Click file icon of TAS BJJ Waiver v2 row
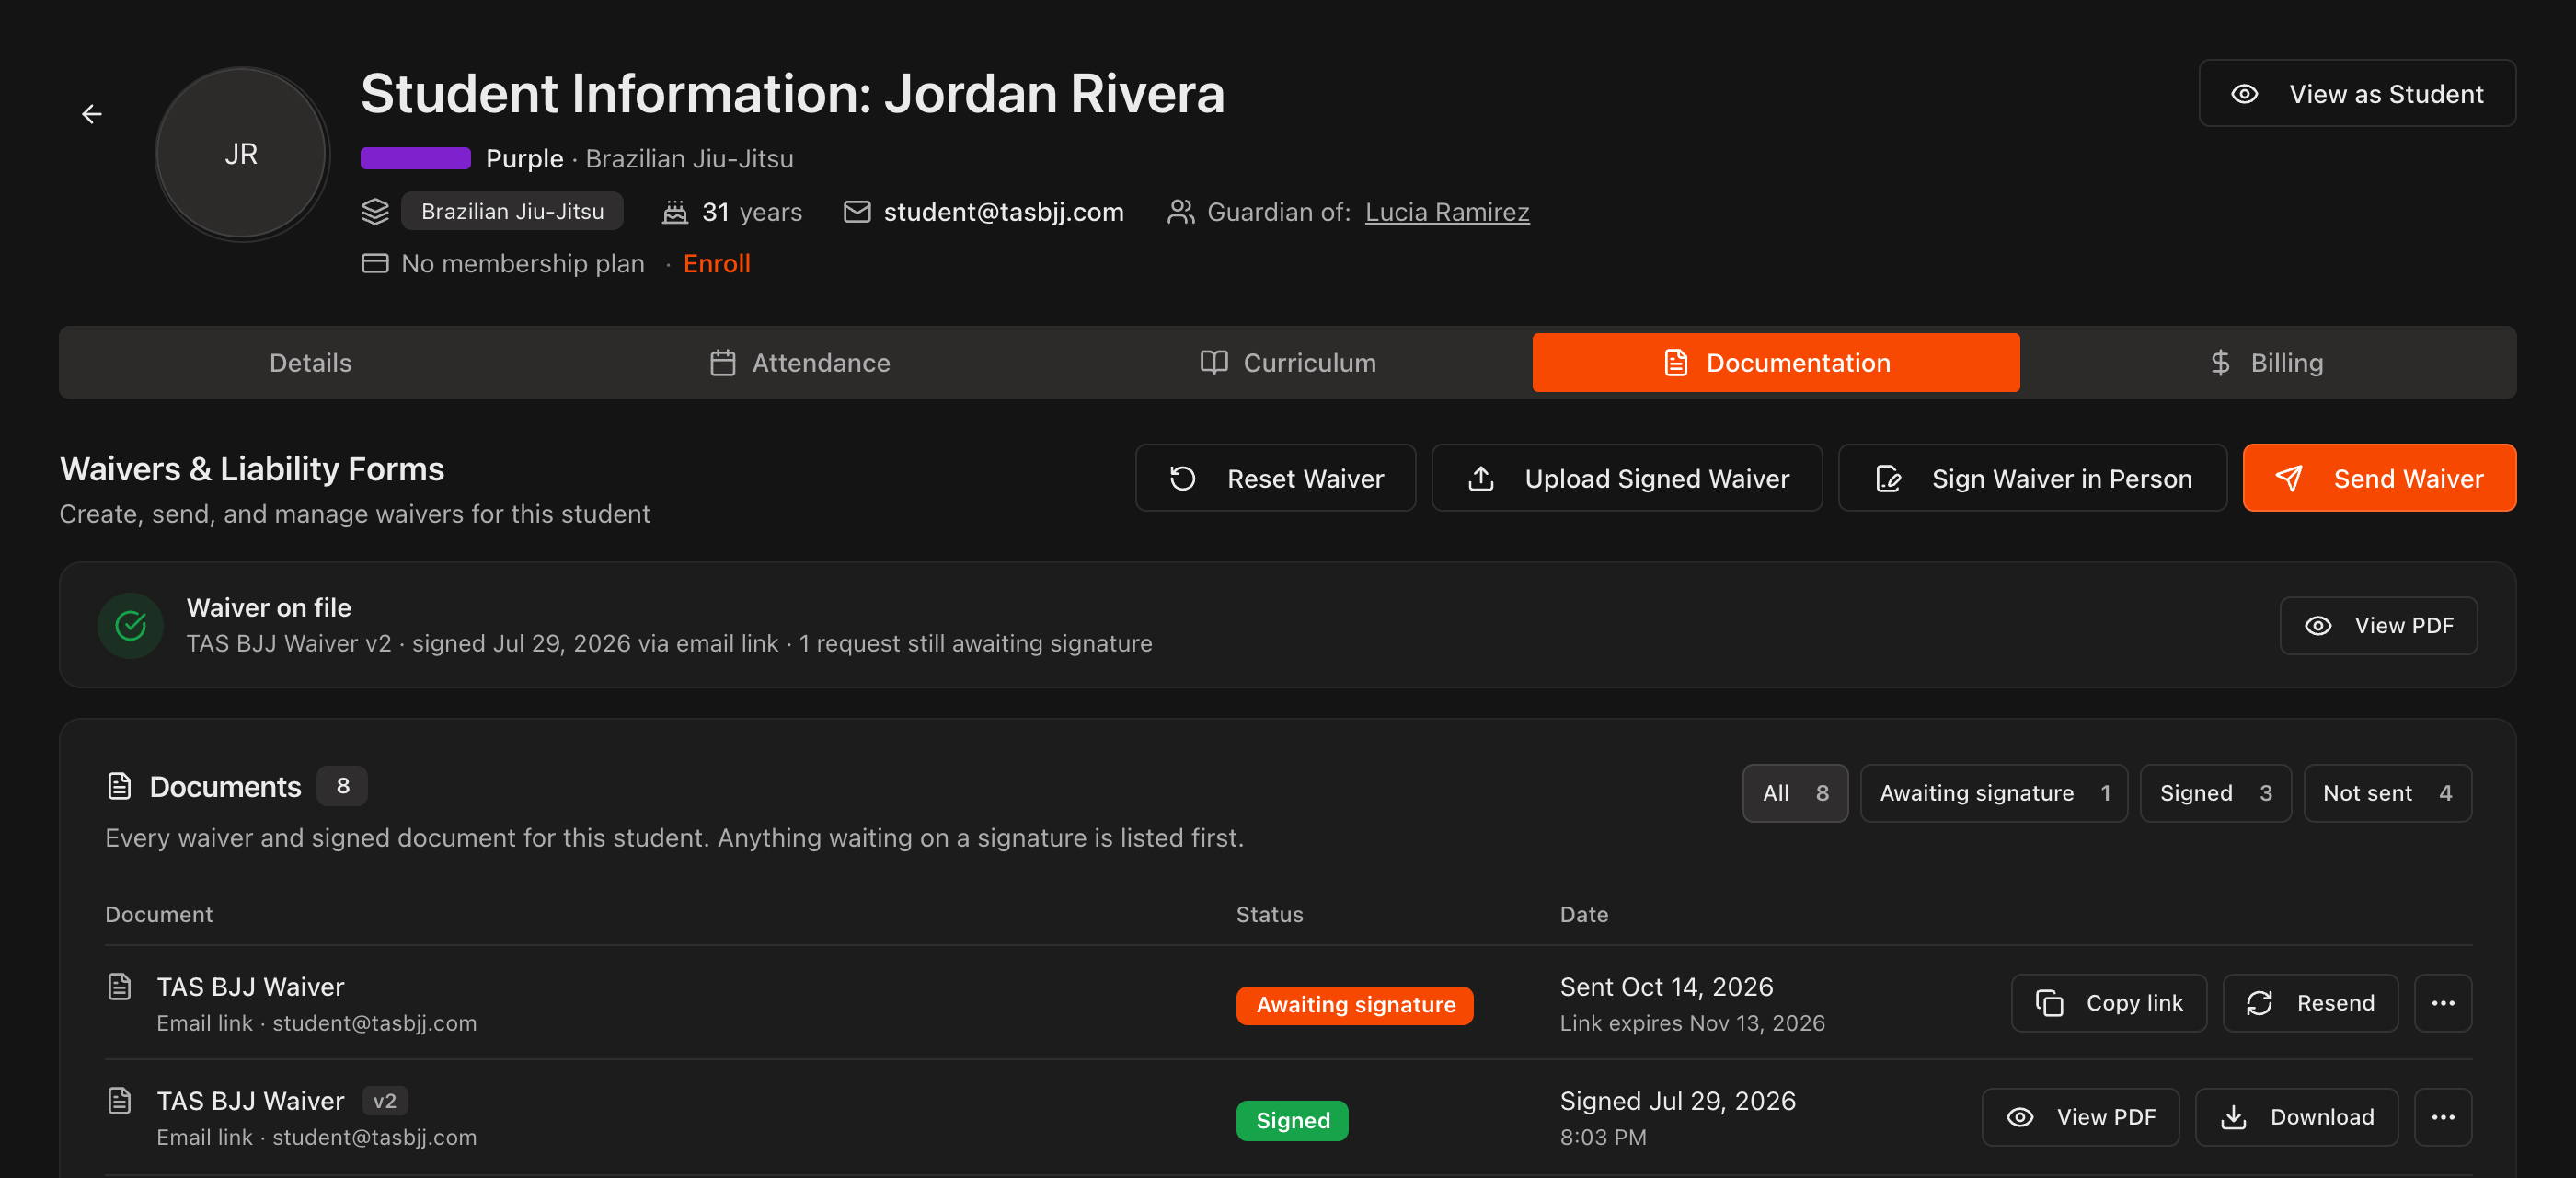2576x1178 pixels. (x=120, y=1101)
